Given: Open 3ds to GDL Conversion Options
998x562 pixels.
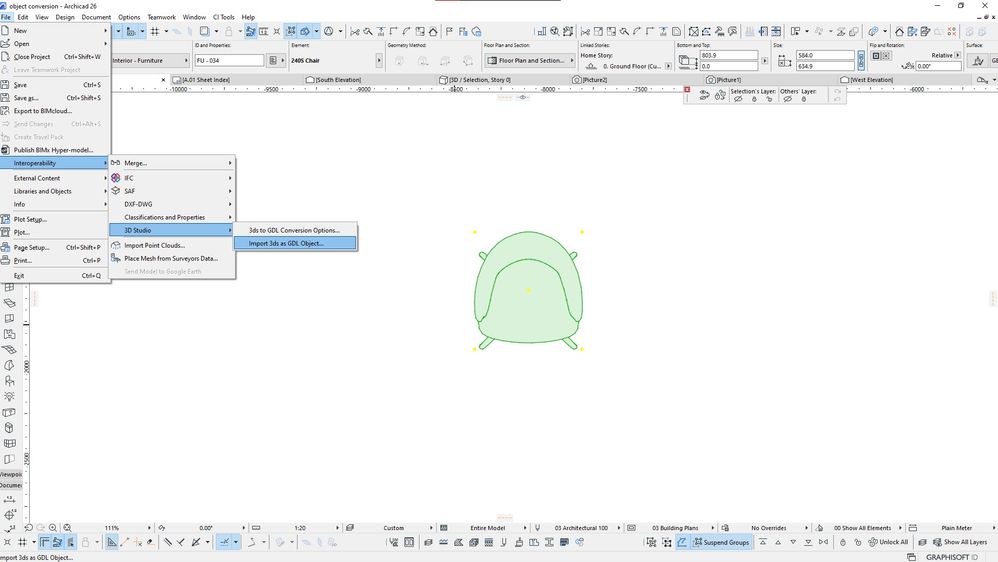Looking at the screenshot, I should tap(294, 230).
